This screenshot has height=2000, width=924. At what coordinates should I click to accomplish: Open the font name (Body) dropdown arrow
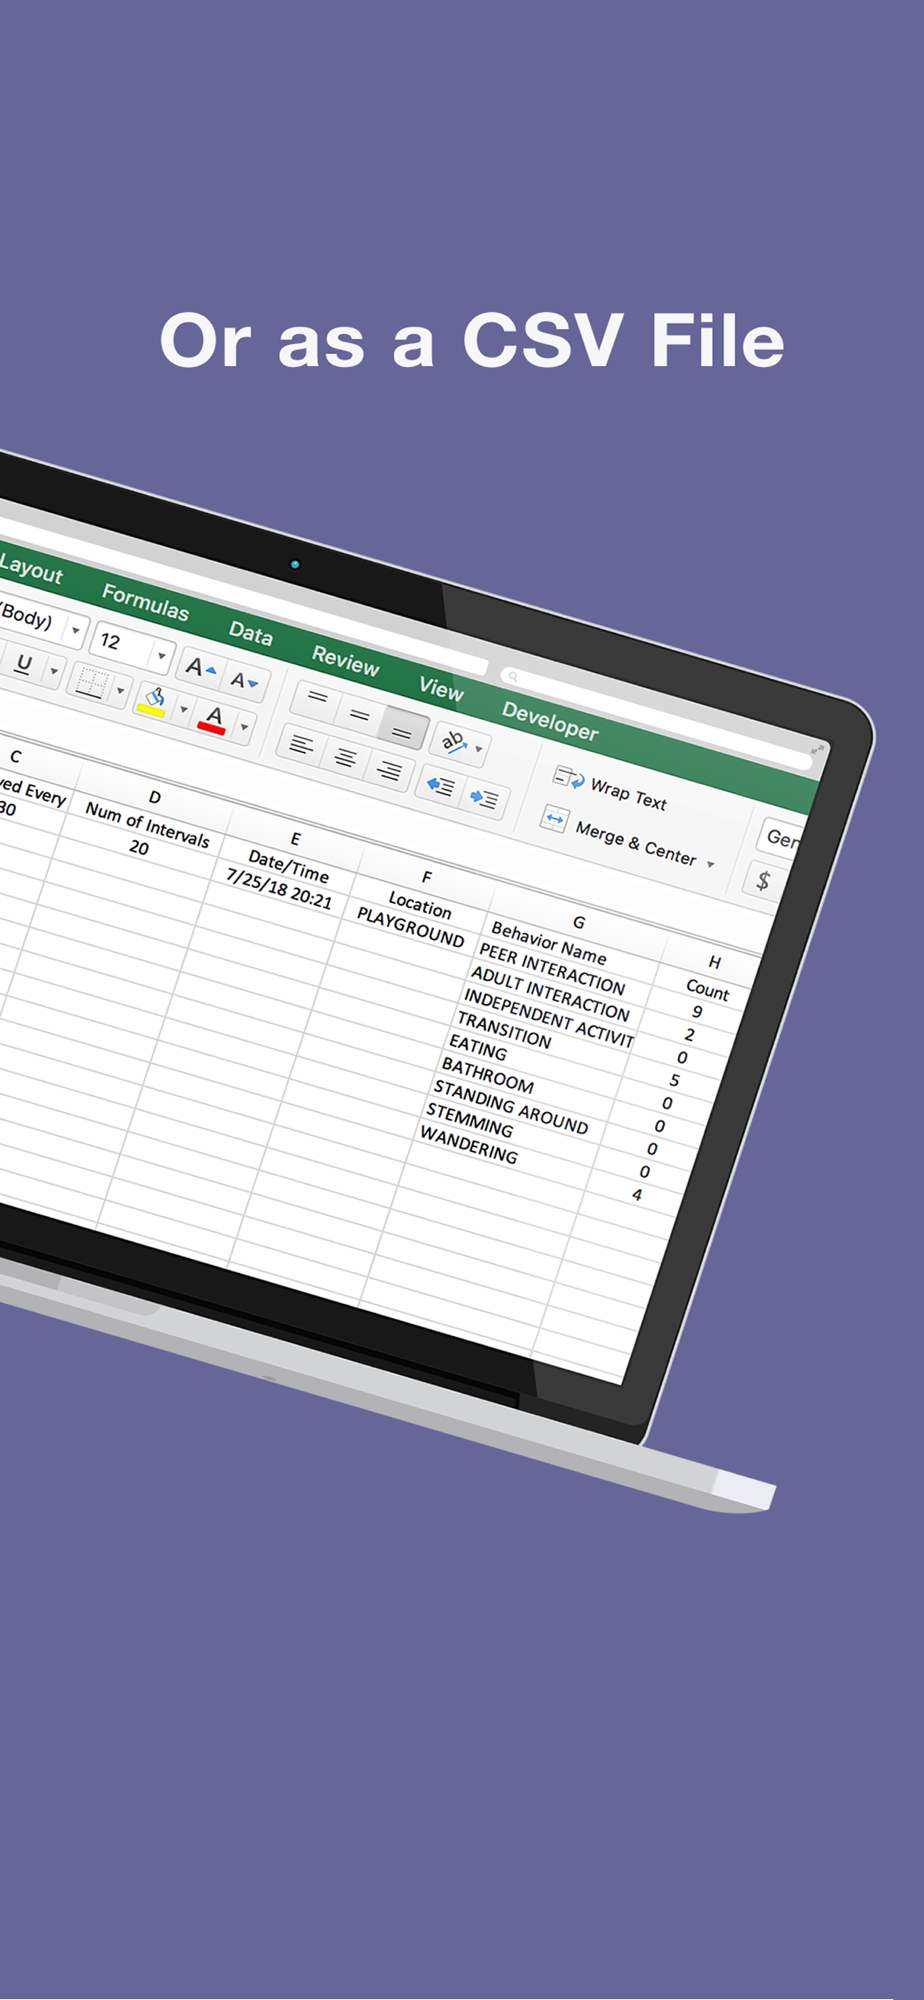coord(75,631)
